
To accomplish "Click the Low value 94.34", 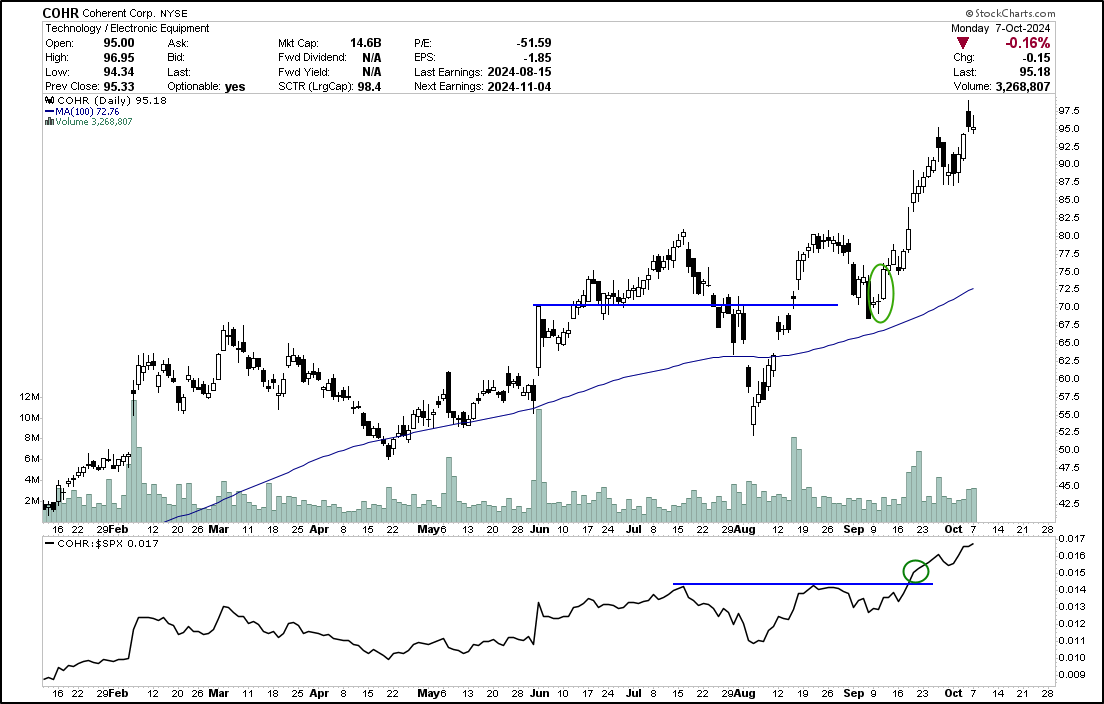I will (118, 72).
